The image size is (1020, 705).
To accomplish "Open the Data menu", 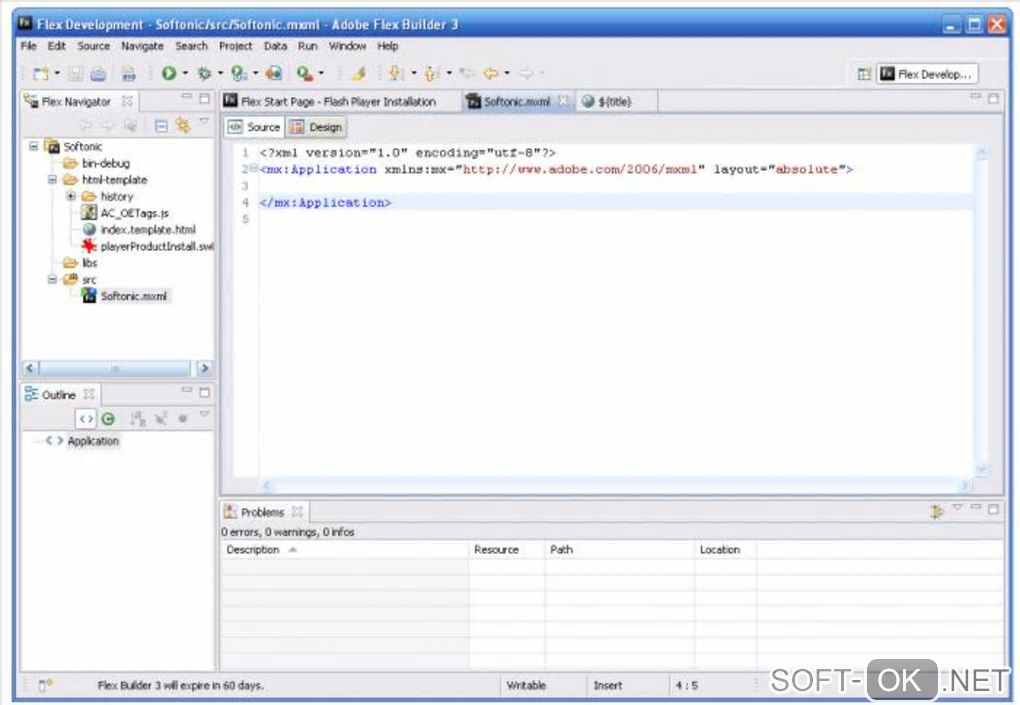I will 275,46.
